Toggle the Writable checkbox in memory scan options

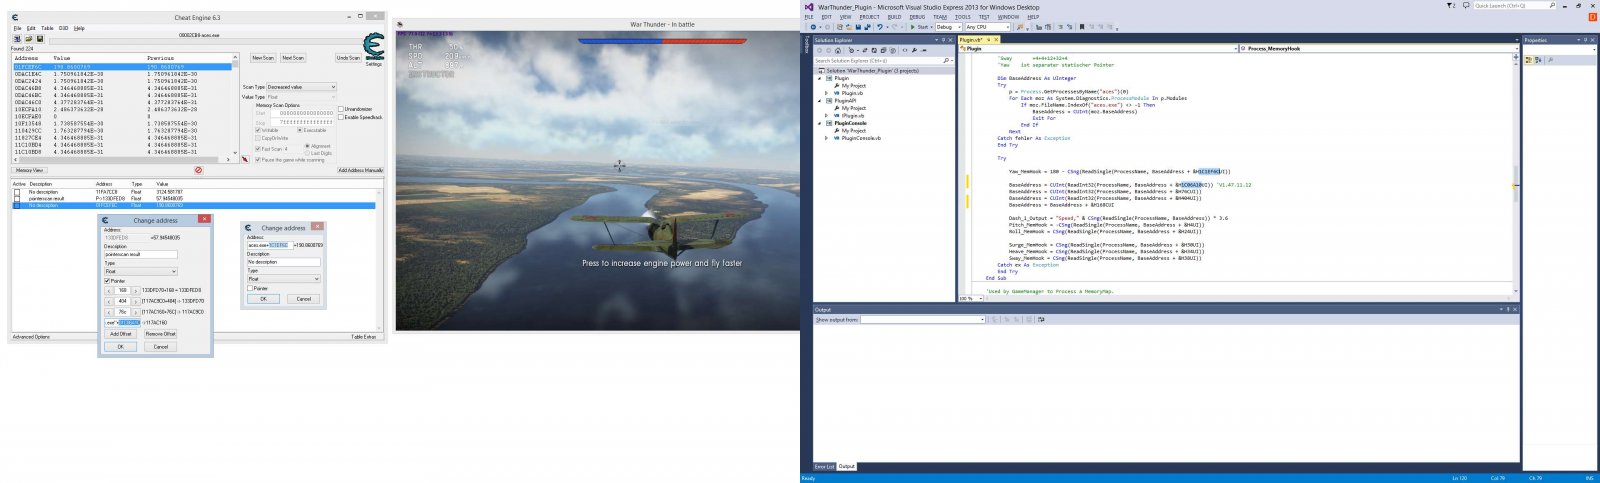click(x=258, y=130)
